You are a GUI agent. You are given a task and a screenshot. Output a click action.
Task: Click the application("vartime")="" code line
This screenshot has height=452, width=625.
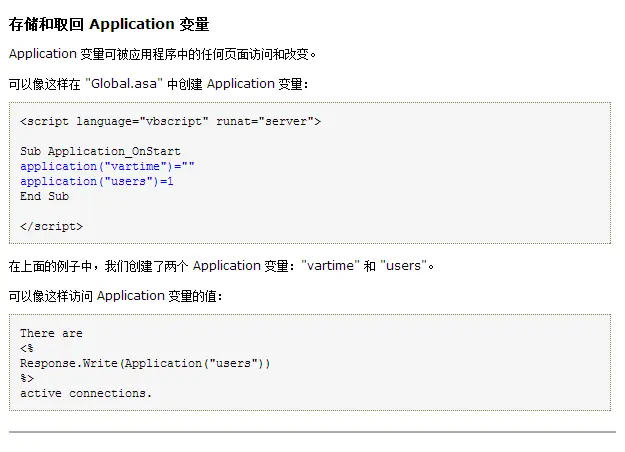(107, 166)
